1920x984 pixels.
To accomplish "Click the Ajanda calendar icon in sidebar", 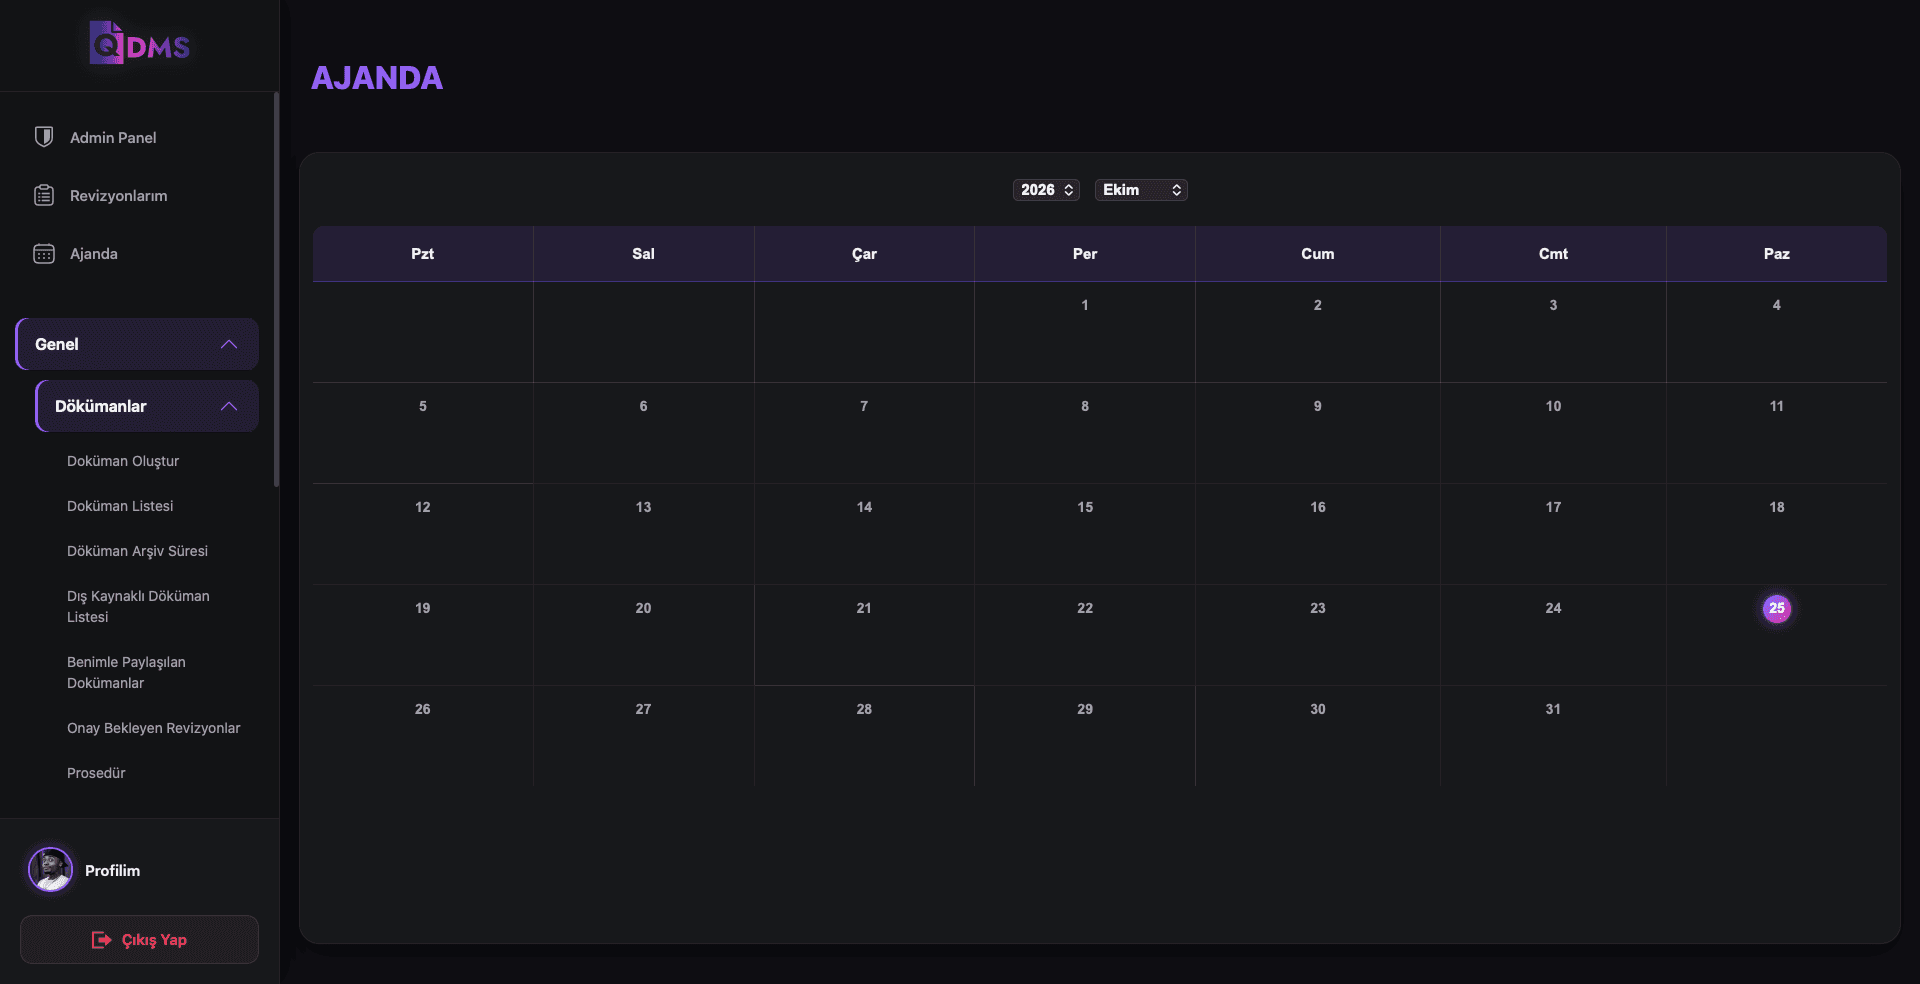I will (44, 254).
